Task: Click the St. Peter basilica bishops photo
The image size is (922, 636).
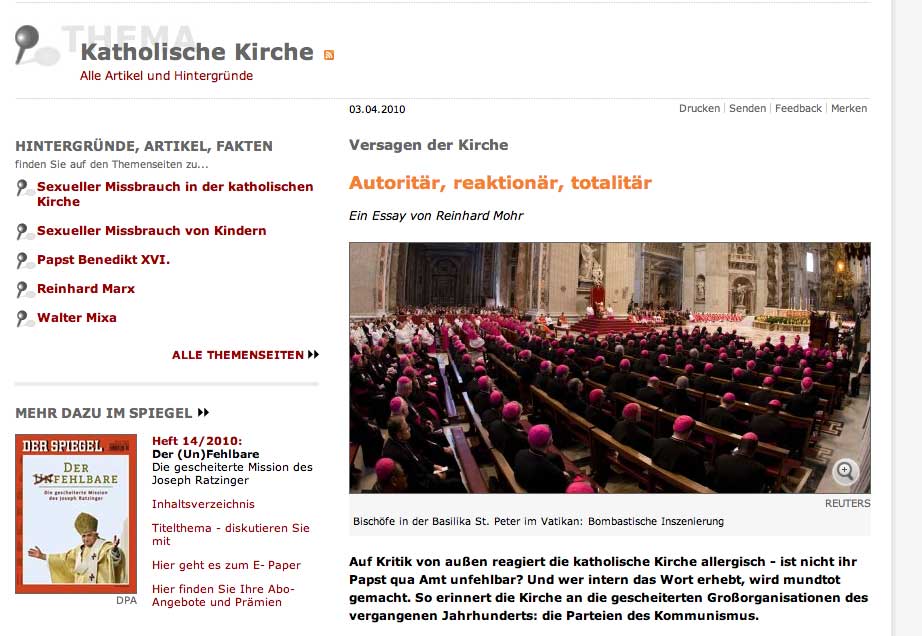Action: click(610, 367)
